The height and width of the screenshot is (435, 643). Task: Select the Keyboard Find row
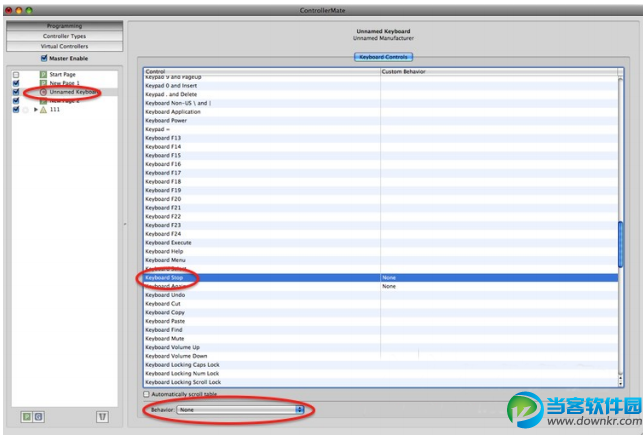coord(381,330)
